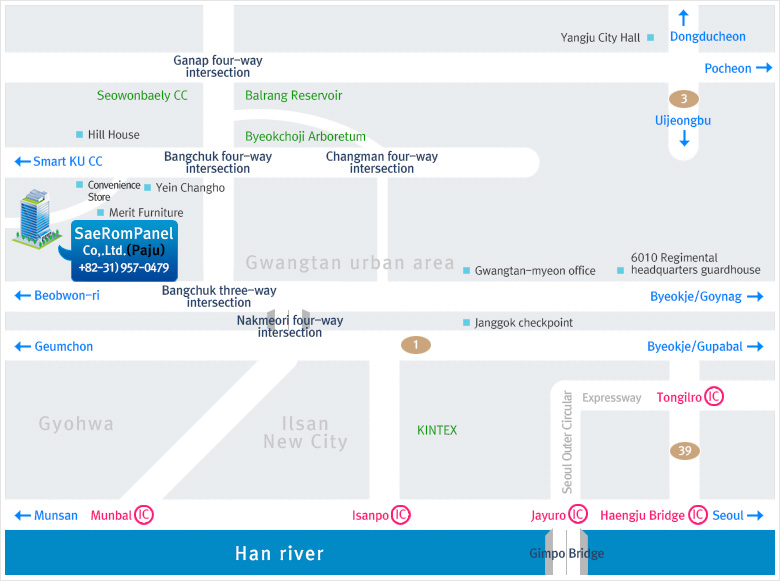Click the Byeokchoji Arboretum label
The image size is (780, 581).
(x=305, y=136)
